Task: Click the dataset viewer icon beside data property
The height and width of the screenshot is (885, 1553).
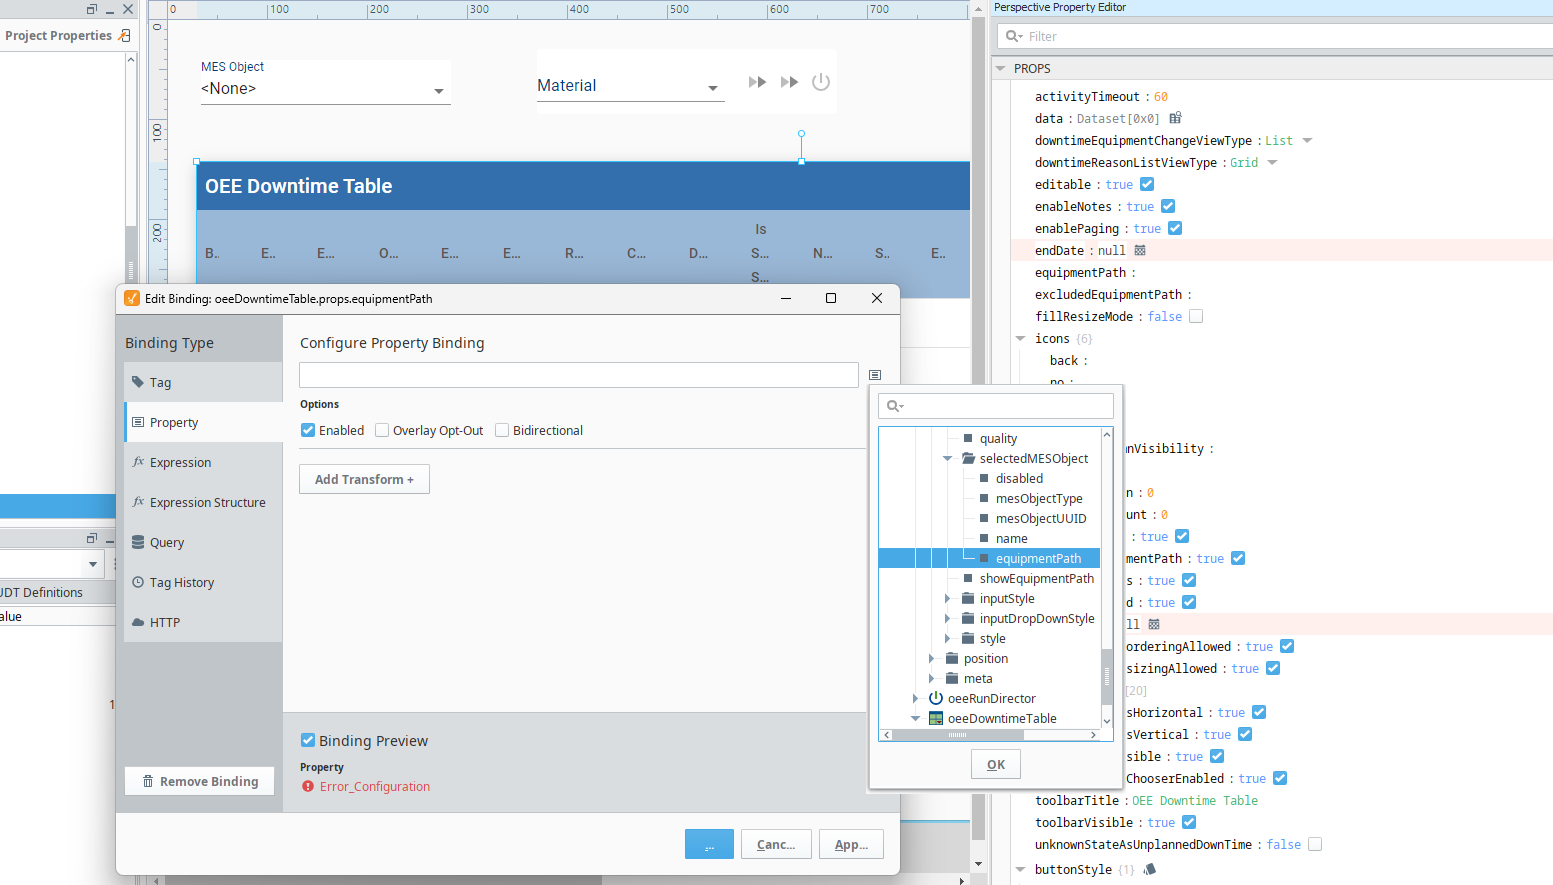Action: click(x=1175, y=118)
